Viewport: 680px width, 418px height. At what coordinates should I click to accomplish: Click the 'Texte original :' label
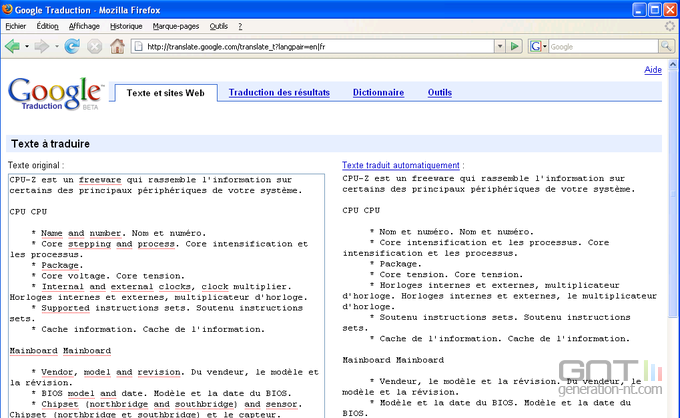pyautogui.click(x=36, y=165)
